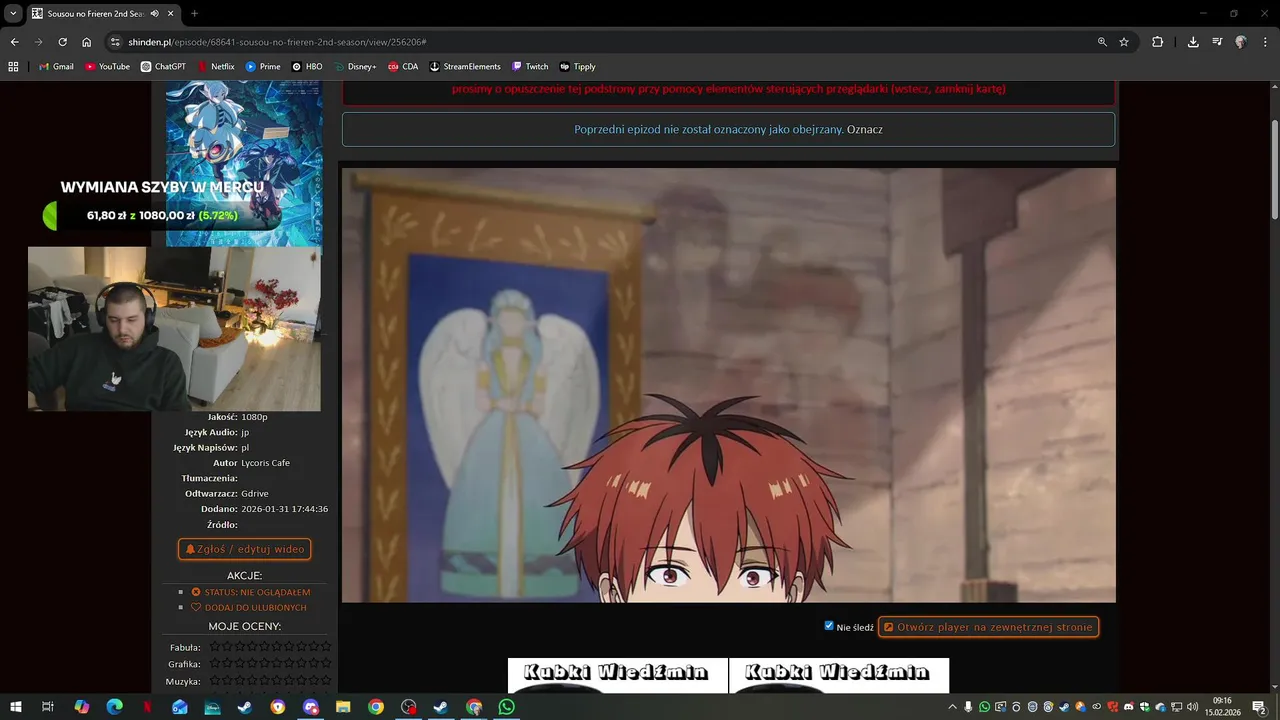
Task: Open the Netflix bookmark
Action: click(216, 66)
